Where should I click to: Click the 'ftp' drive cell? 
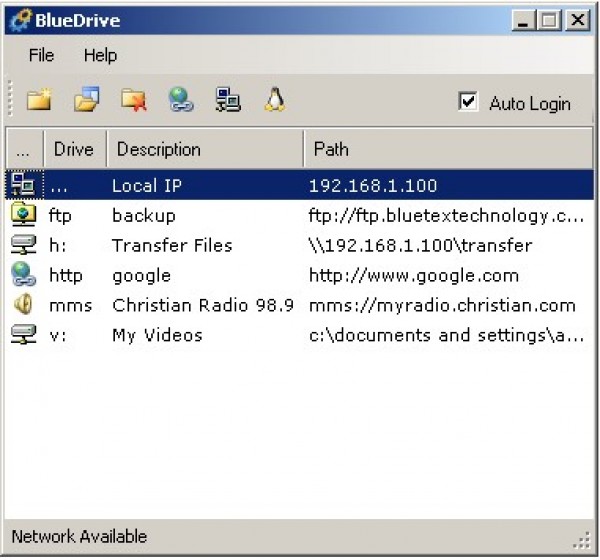60,216
